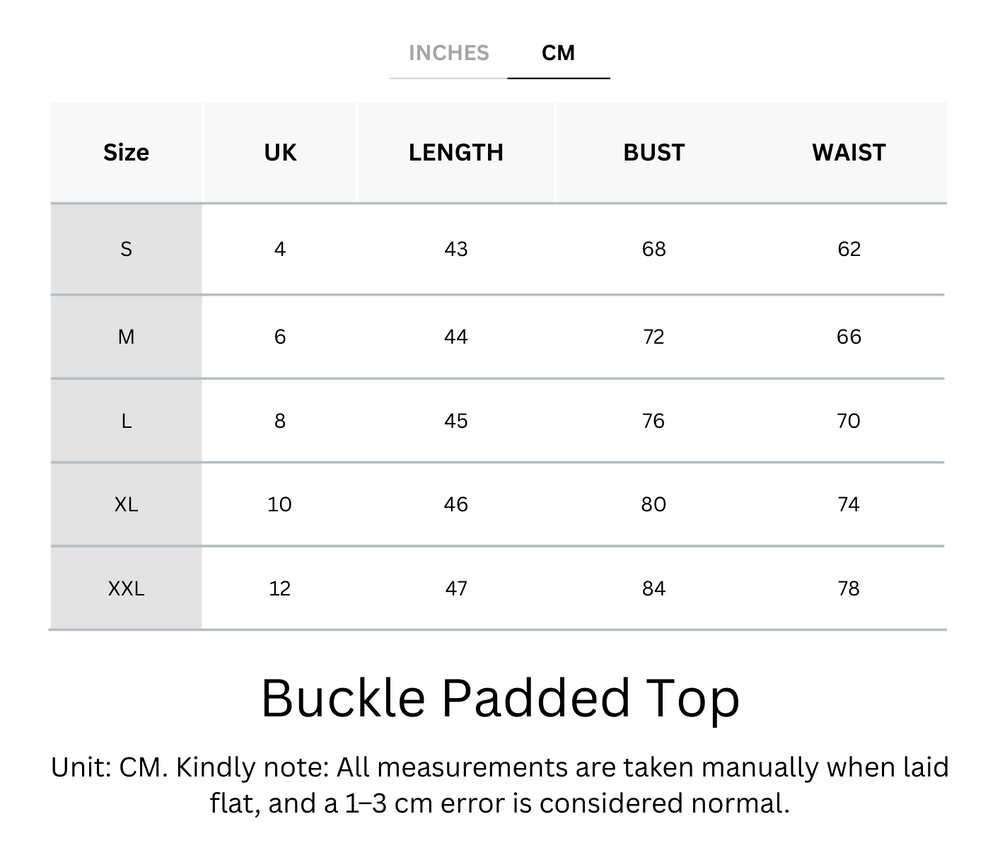Click the Size column header

pos(126,152)
